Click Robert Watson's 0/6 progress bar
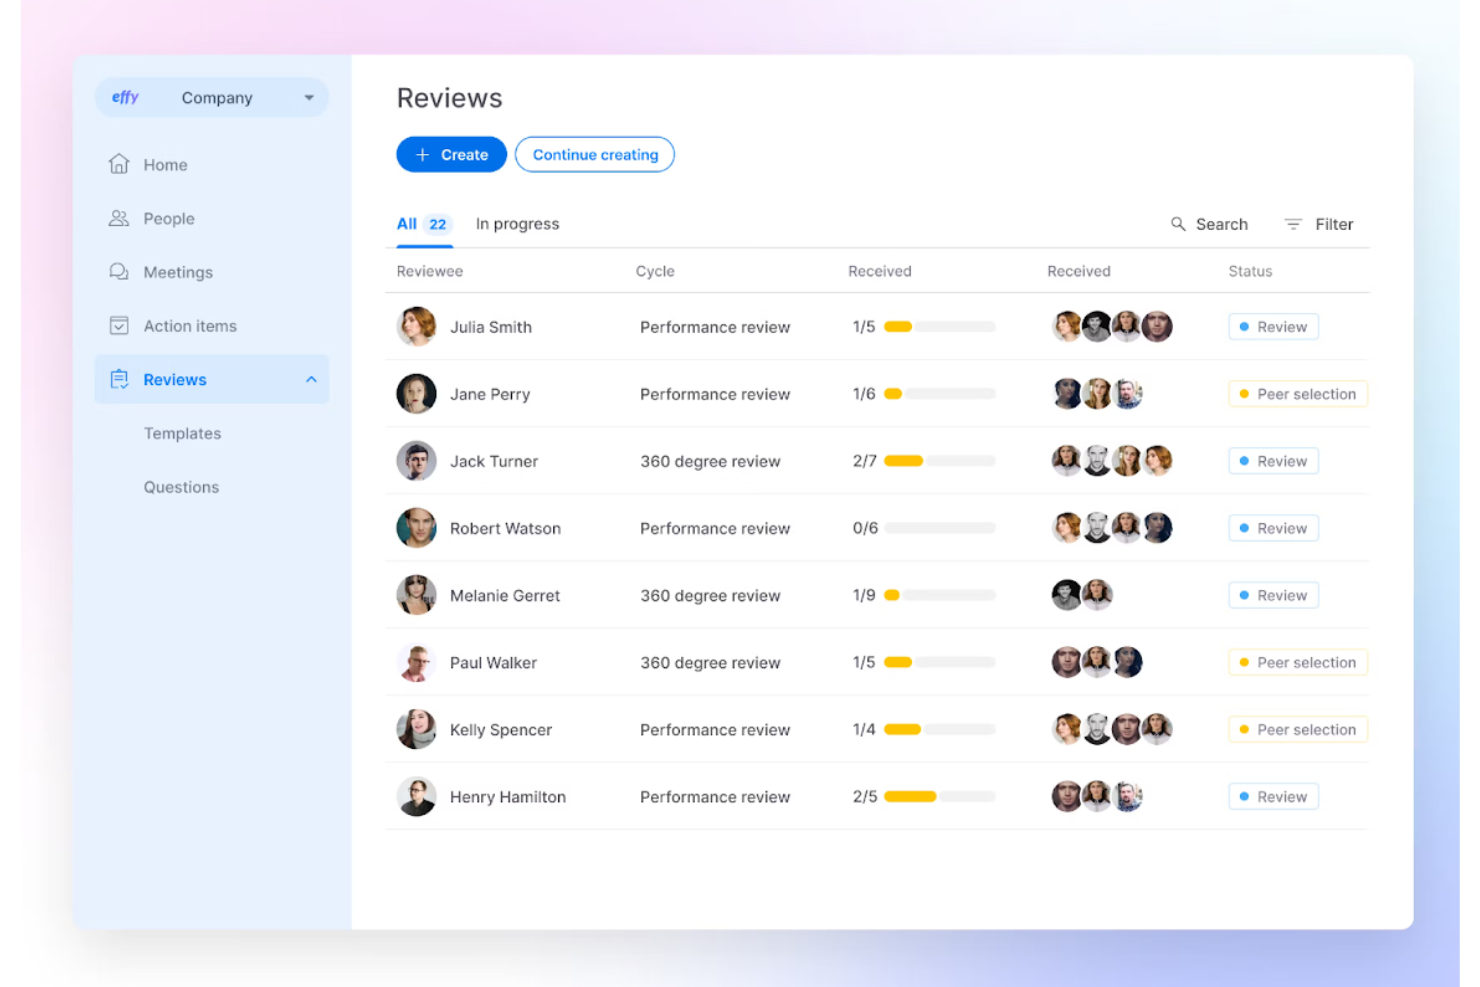Screen dimensions: 1480x987 point(939,528)
